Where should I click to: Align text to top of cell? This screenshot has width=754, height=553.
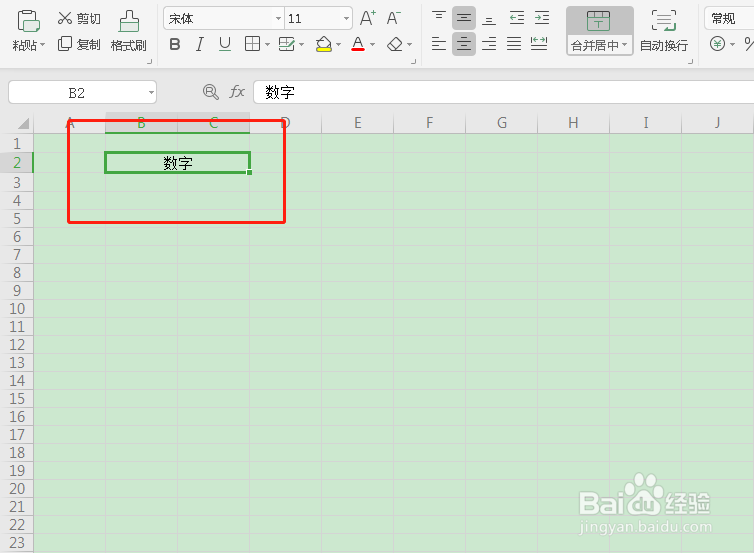coord(439,18)
